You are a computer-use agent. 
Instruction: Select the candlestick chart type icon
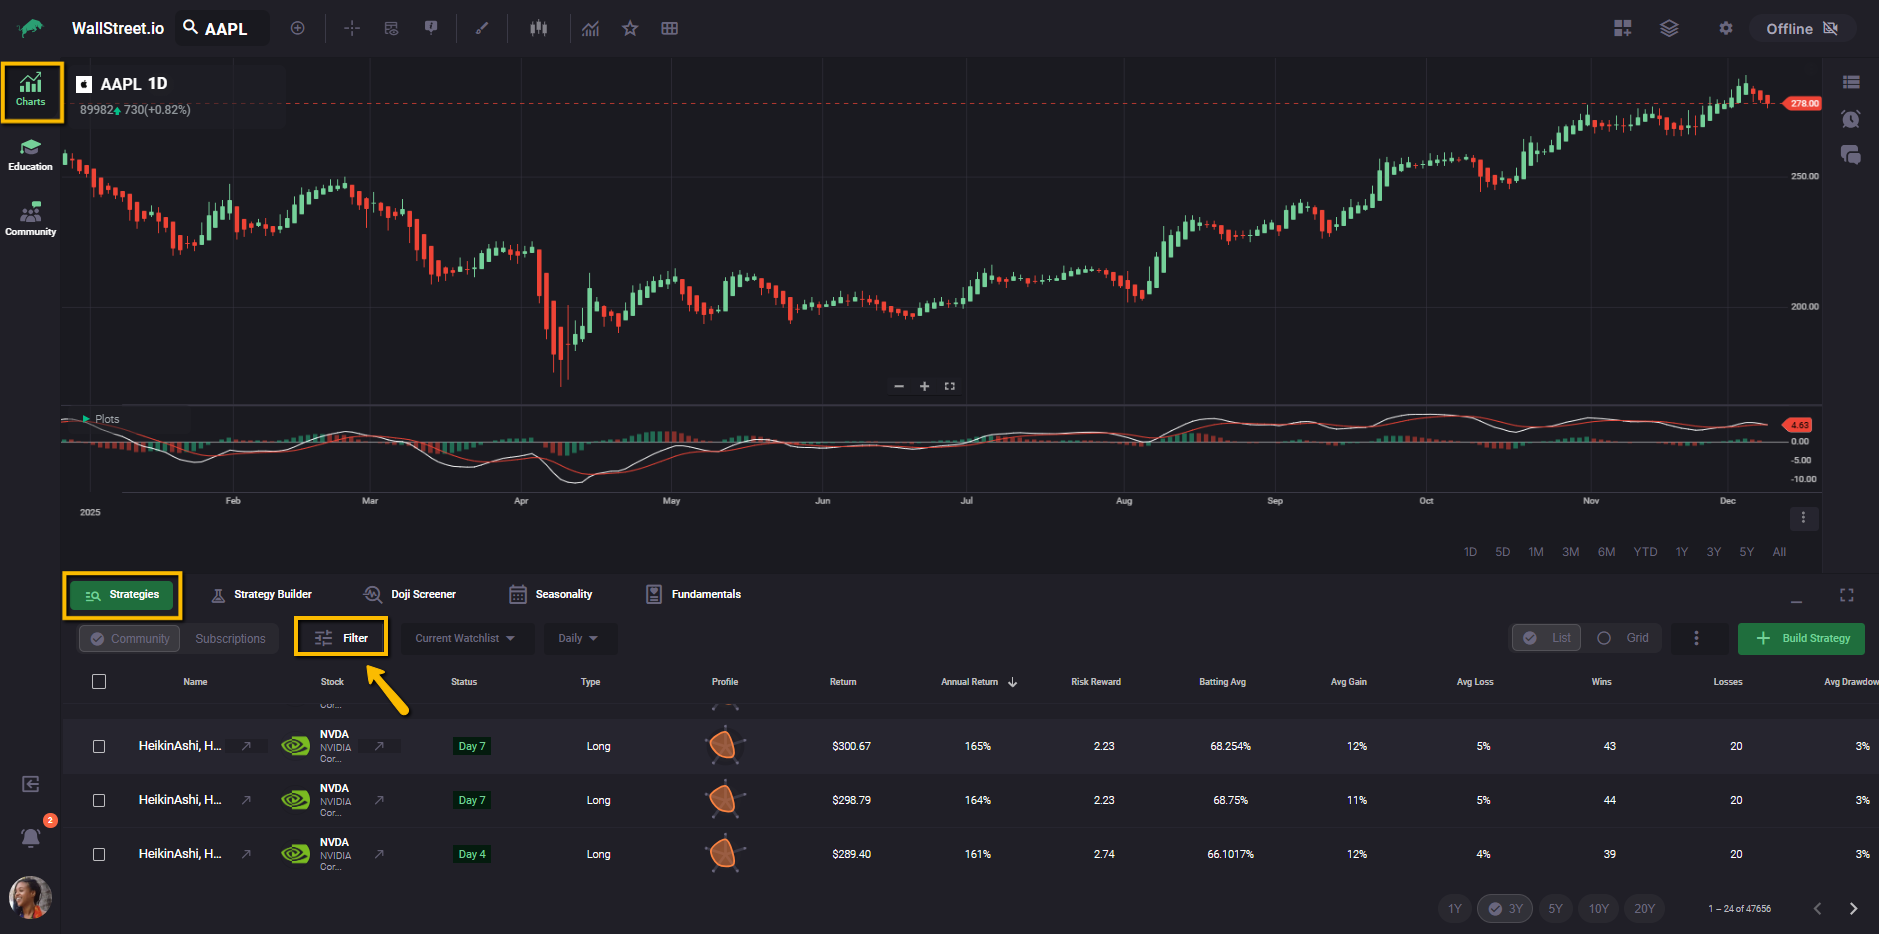pos(539,29)
